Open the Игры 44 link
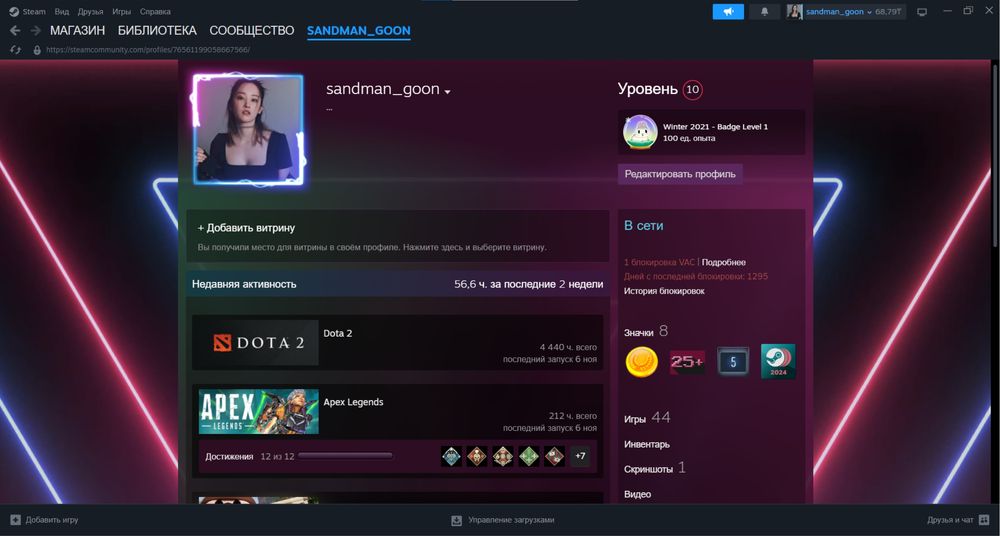The image size is (1000, 536). 647,419
